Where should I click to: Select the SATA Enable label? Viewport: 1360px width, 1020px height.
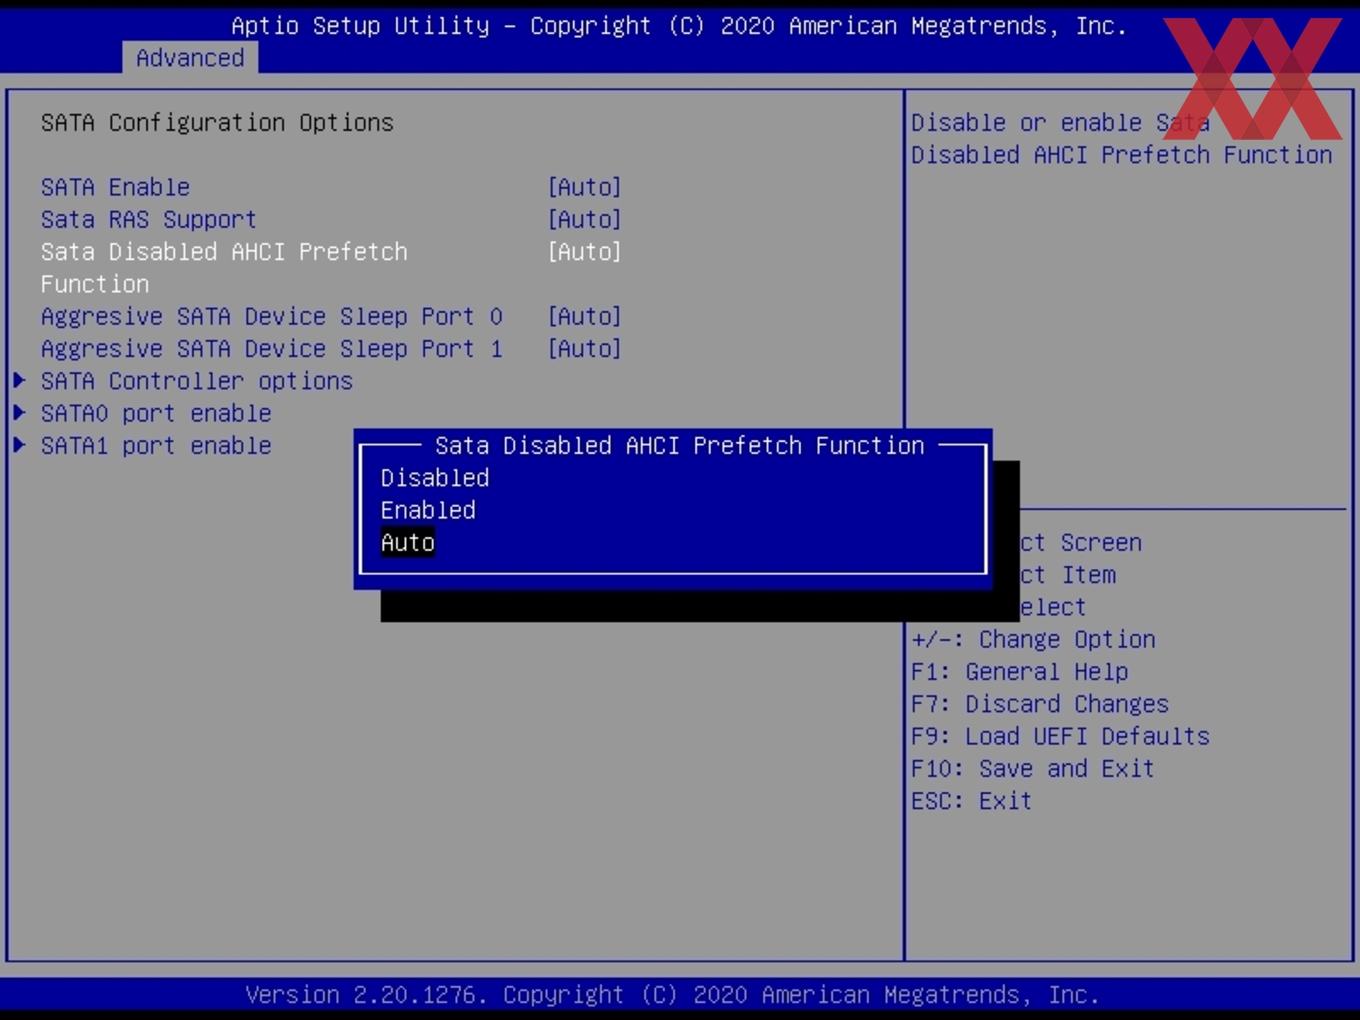pyautogui.click(x=115, y=187)
